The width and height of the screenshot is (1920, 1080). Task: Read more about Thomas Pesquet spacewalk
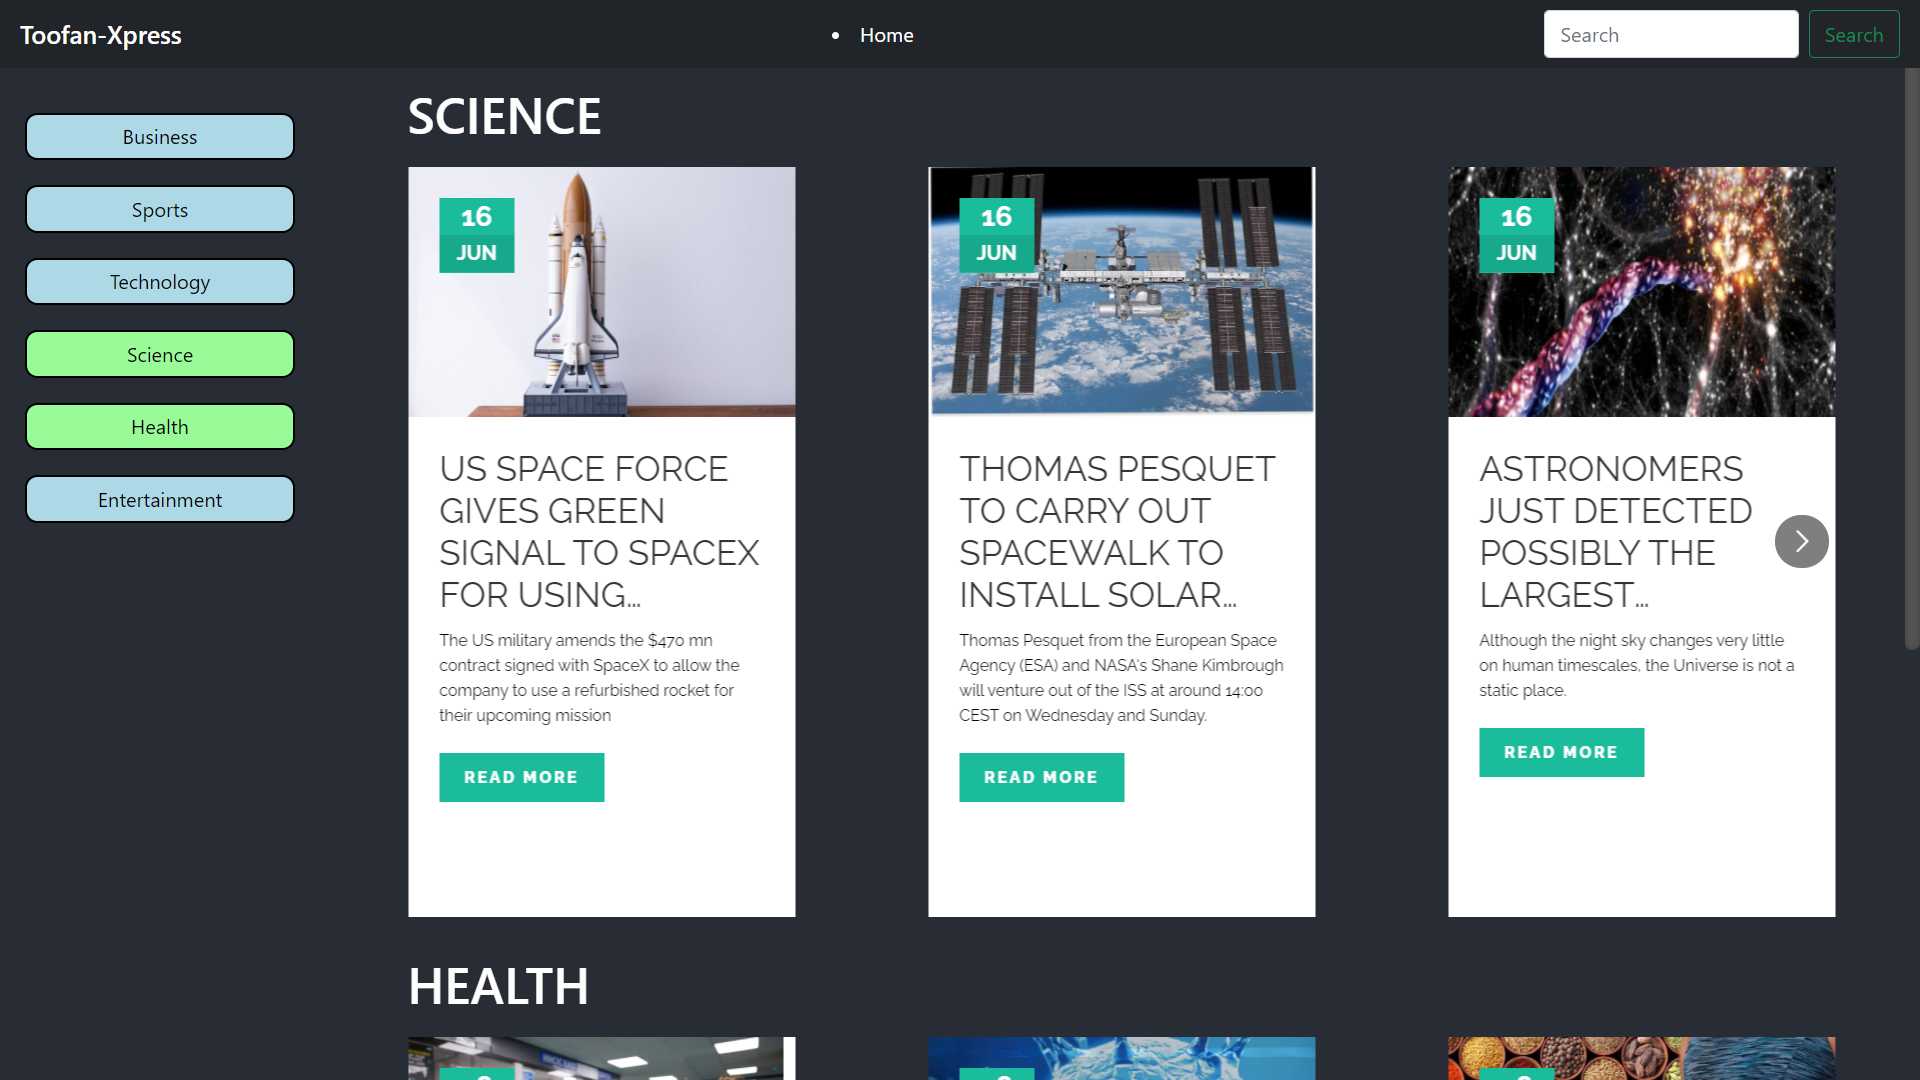(x=1041, y=777)
